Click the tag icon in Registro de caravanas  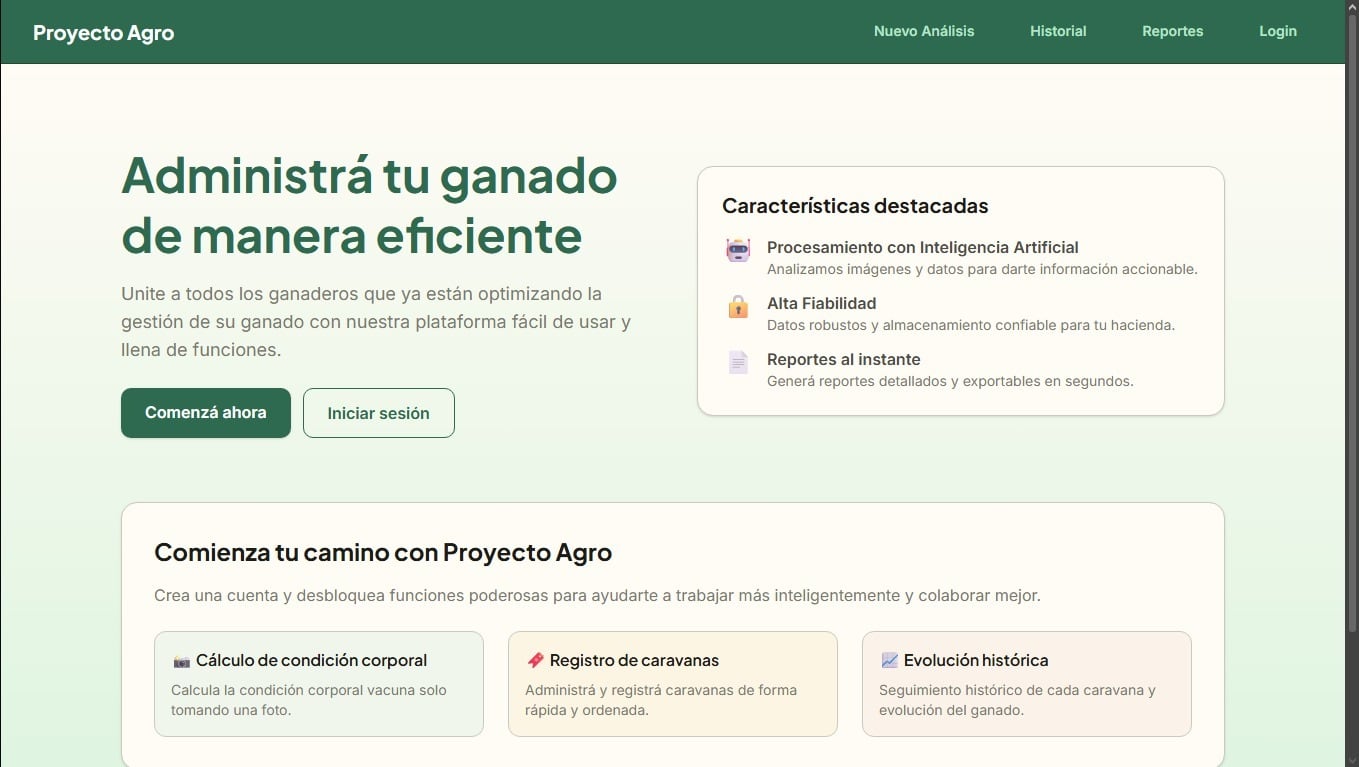(535, 661)
